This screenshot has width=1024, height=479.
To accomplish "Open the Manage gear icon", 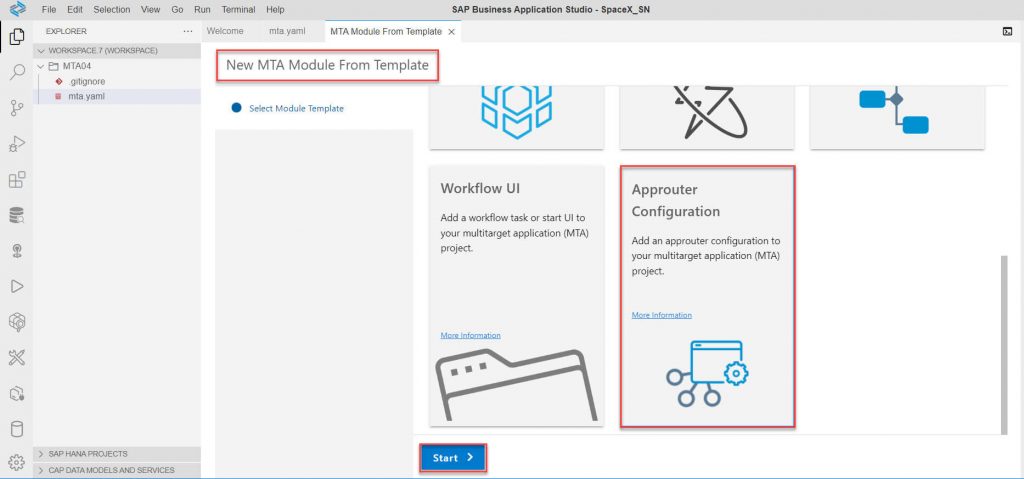I will (x=17, y=463).
